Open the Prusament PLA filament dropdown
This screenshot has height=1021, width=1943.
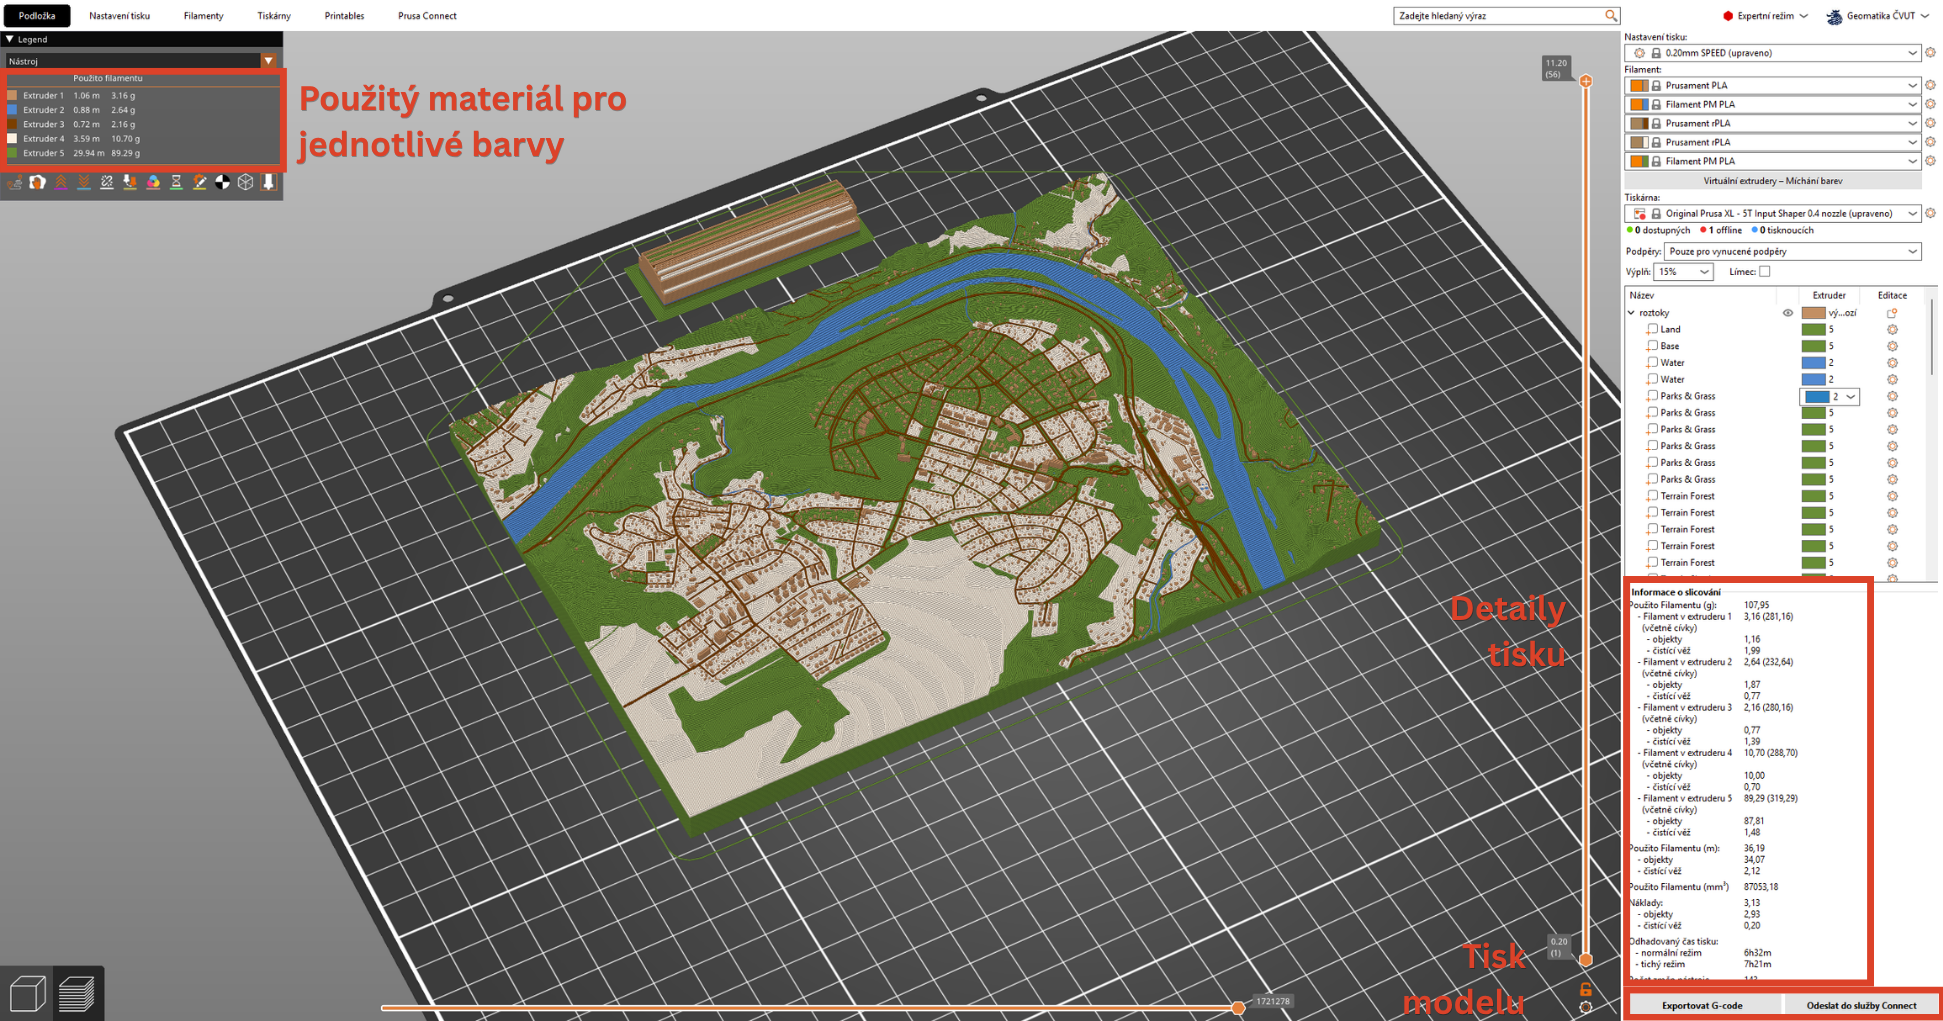pos(1772,85)
